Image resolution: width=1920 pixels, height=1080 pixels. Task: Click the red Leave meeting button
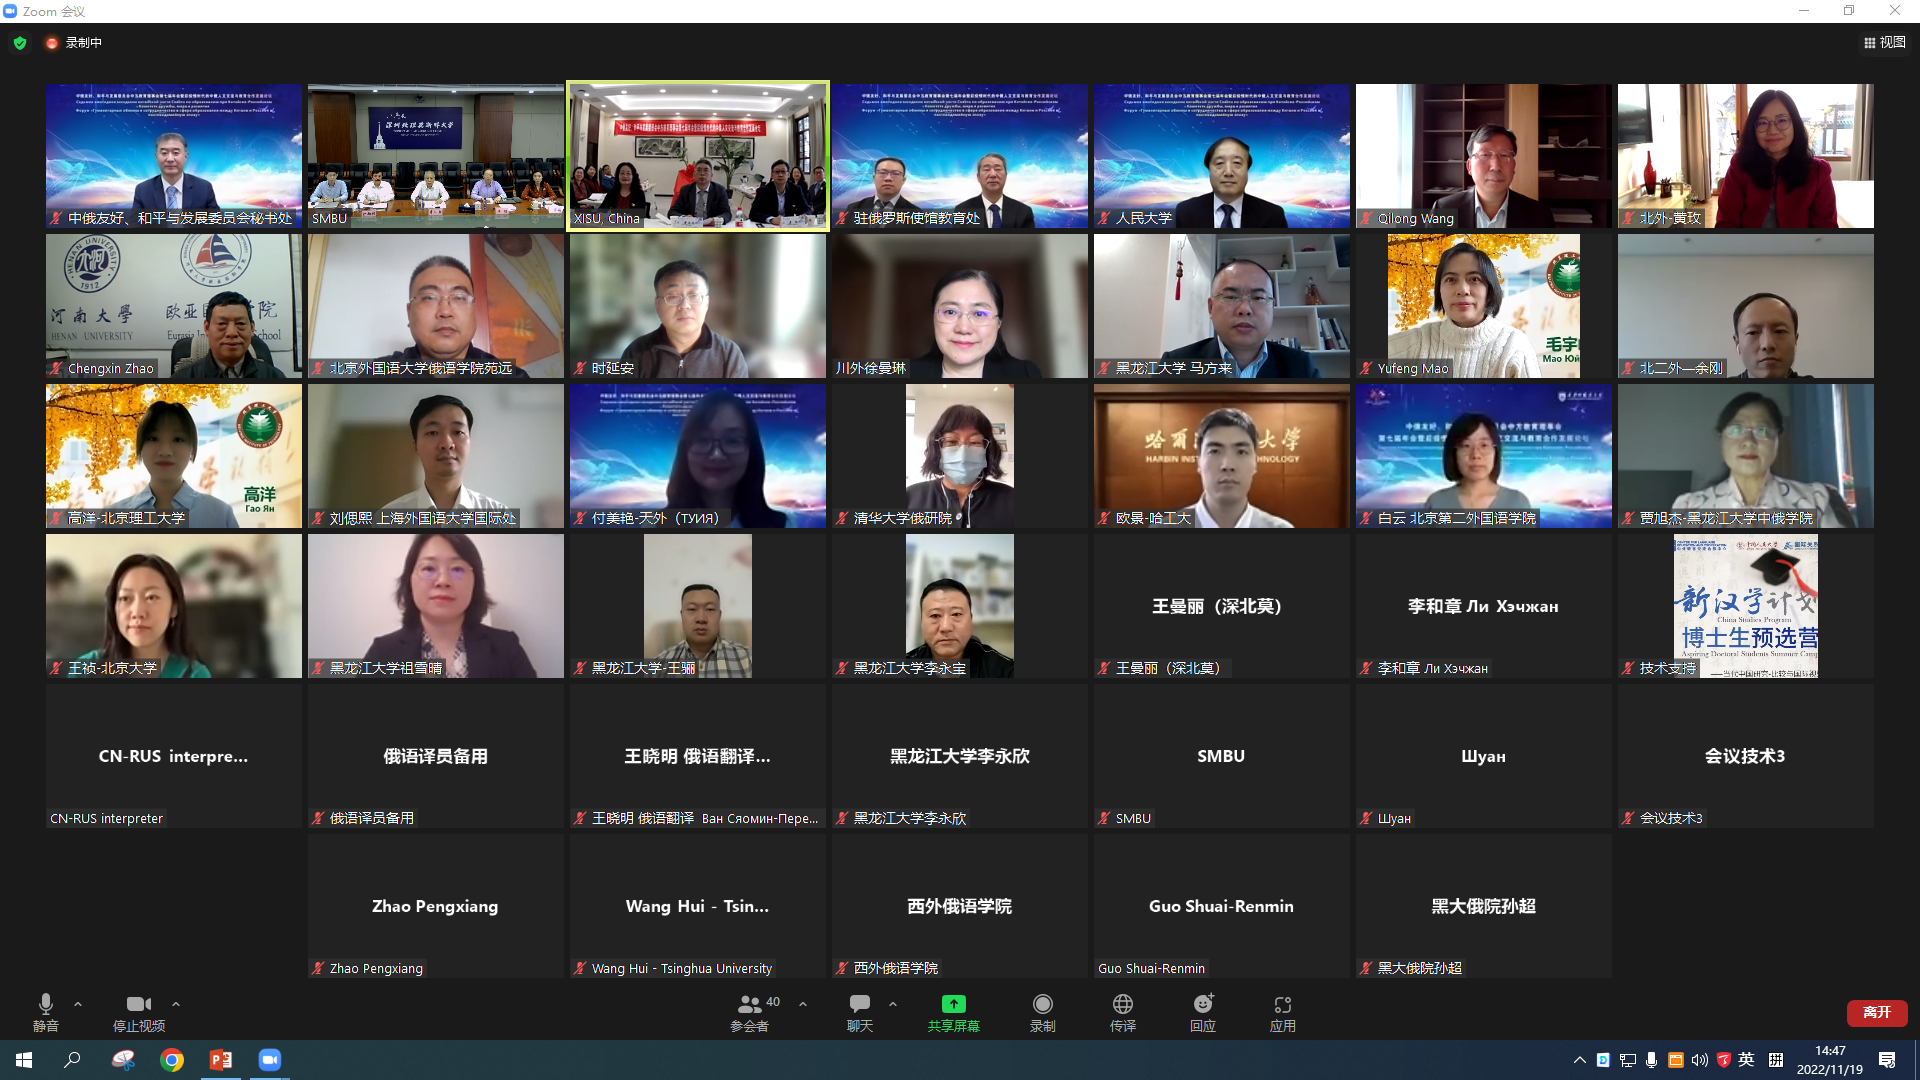pyautogui.click(x=1876, y=1012)
